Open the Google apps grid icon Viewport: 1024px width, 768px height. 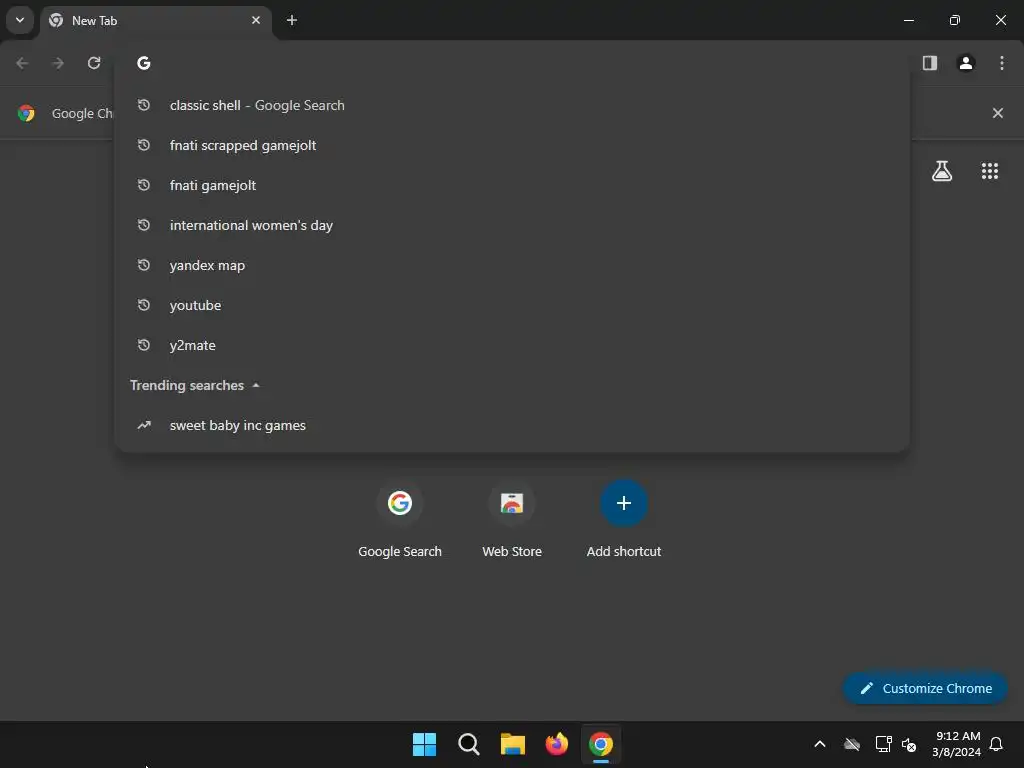[x=990, y=171]
